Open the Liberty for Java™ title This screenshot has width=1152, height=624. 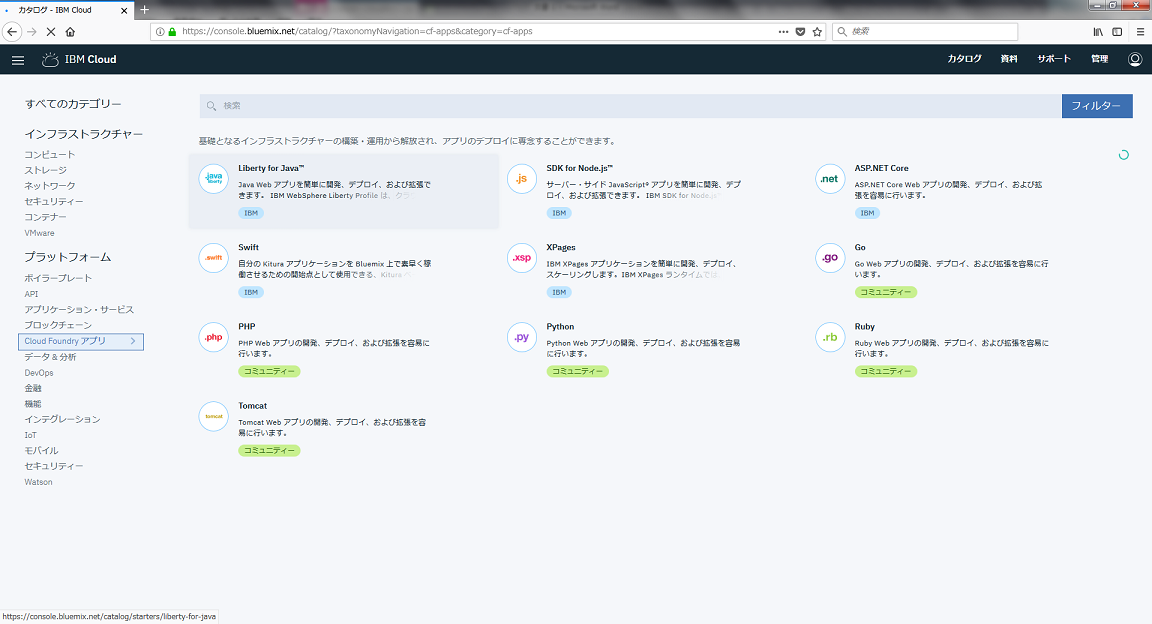pyautogui.click(x=271, y=168)
